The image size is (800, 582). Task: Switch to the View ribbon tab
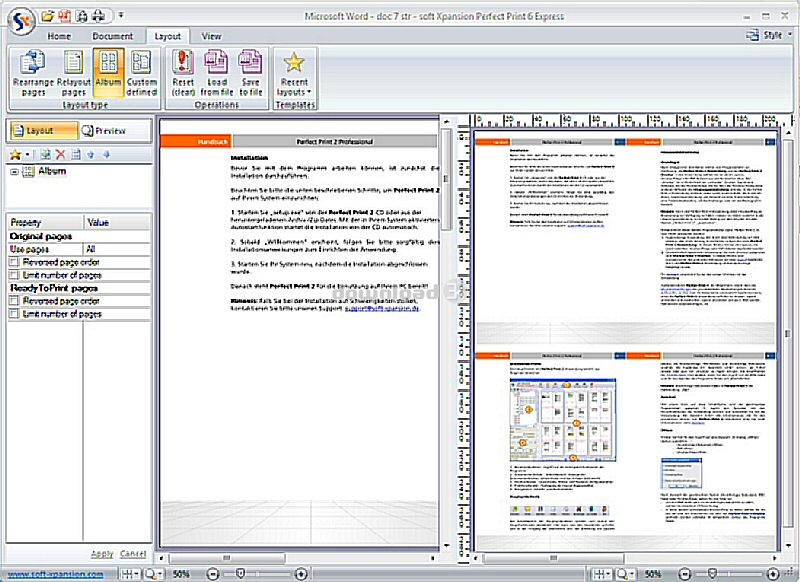[211, 36]
